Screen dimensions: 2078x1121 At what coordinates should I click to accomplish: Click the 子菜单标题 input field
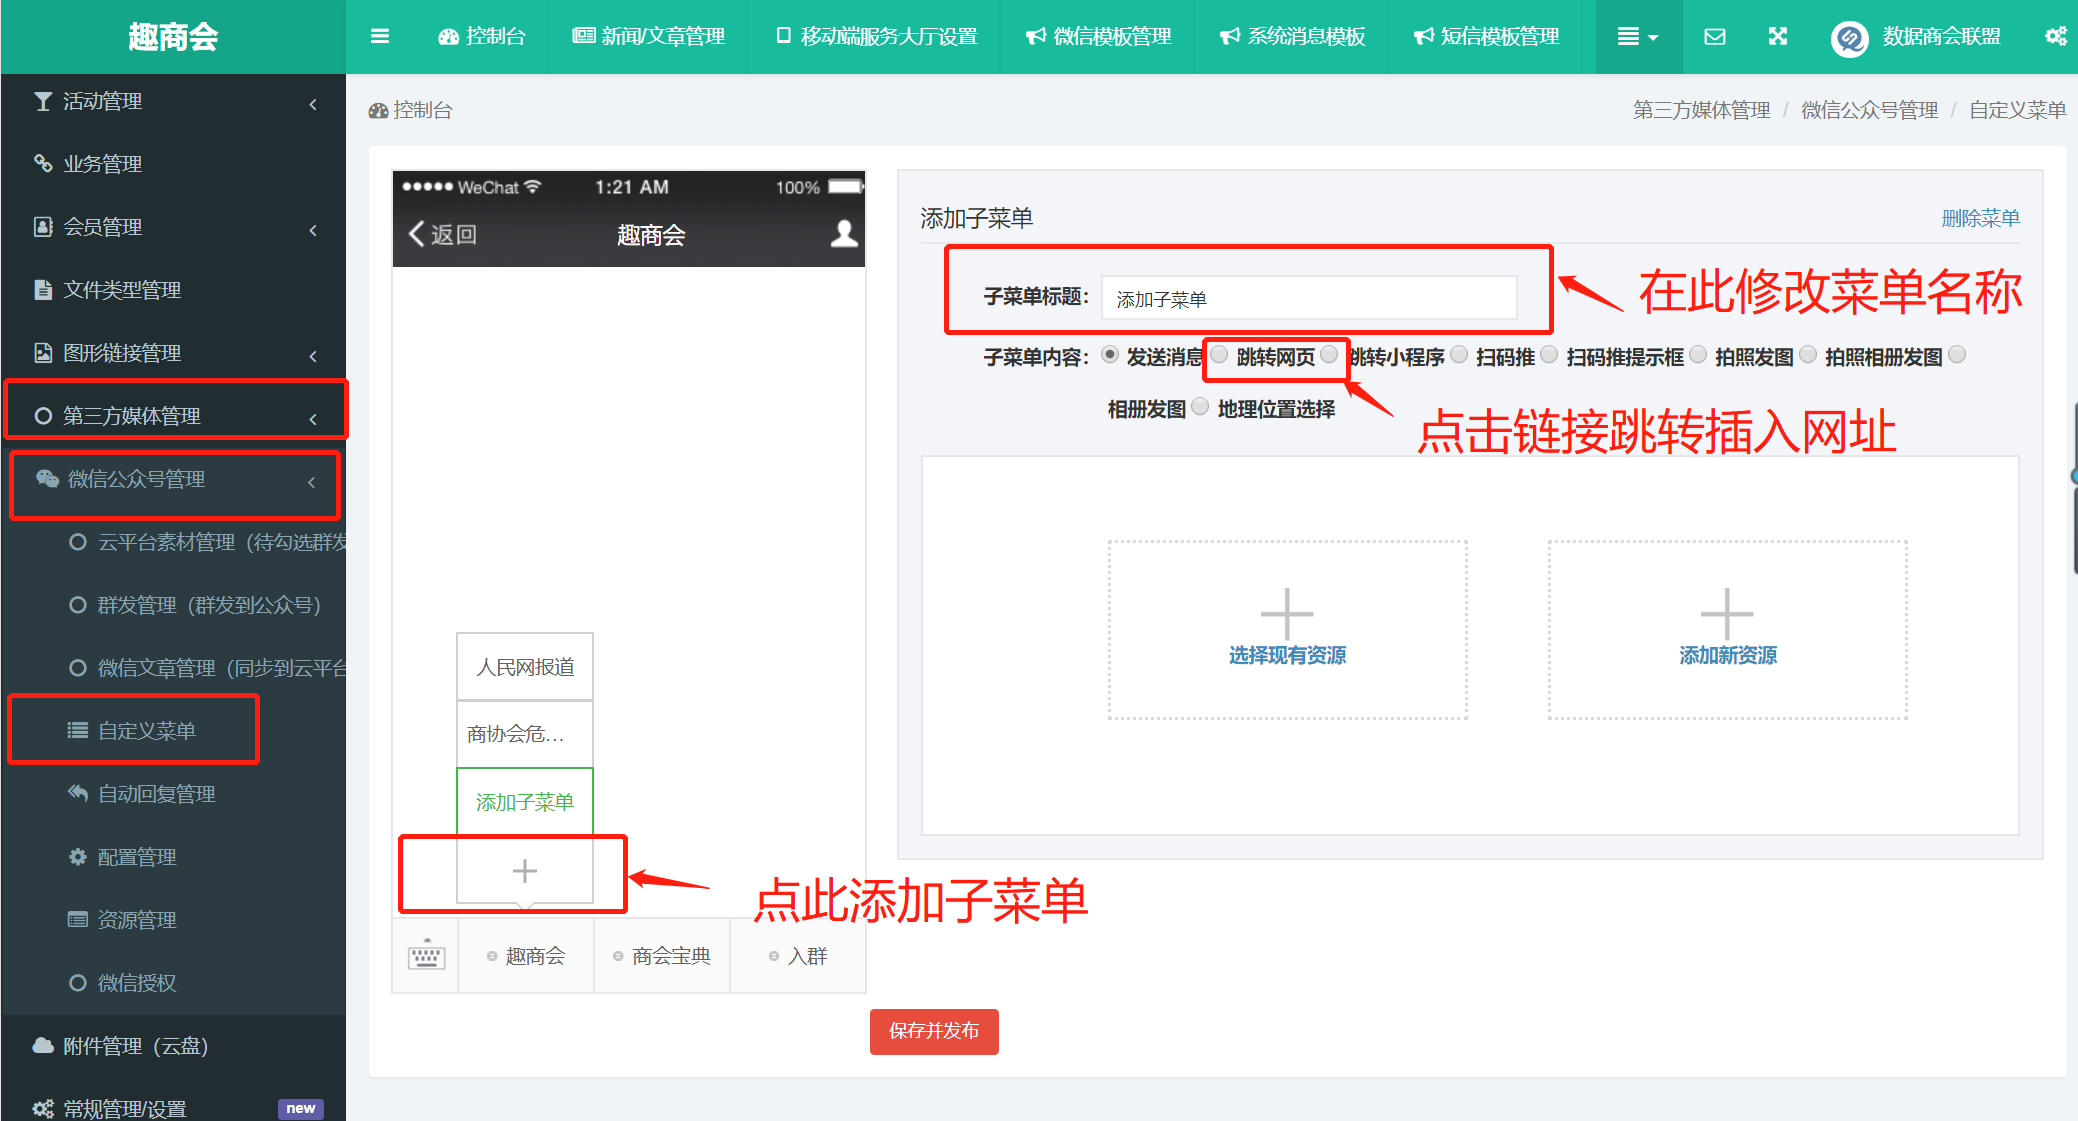(x=1308, y=299)
